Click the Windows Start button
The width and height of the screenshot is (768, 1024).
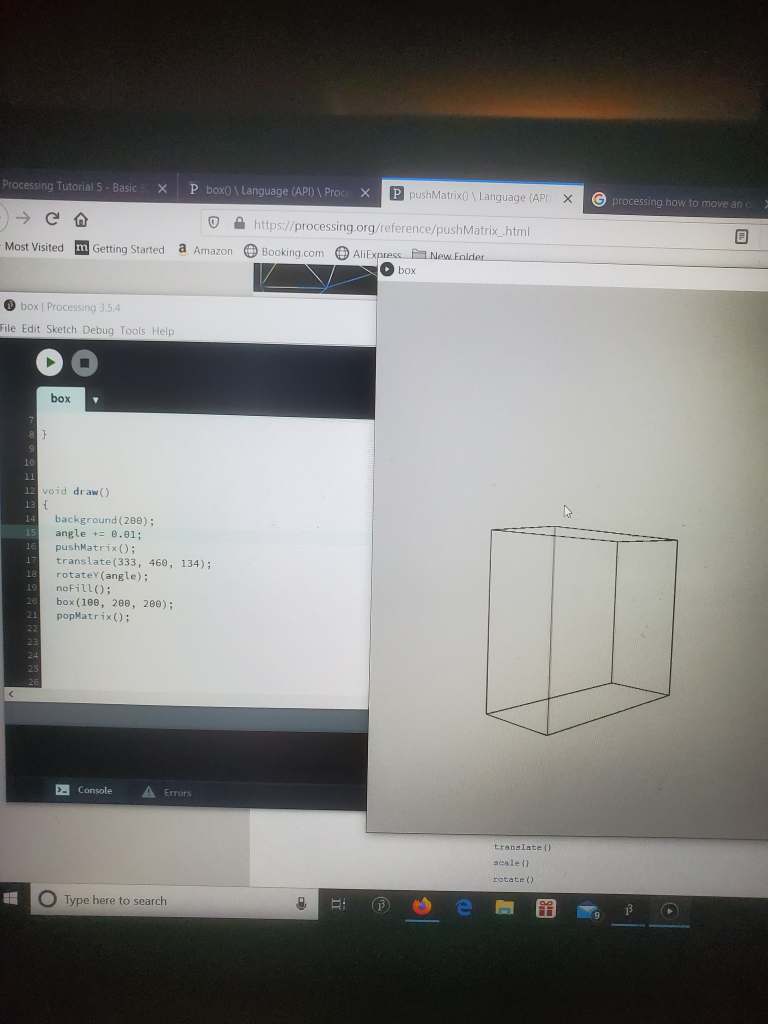(12, 898)
